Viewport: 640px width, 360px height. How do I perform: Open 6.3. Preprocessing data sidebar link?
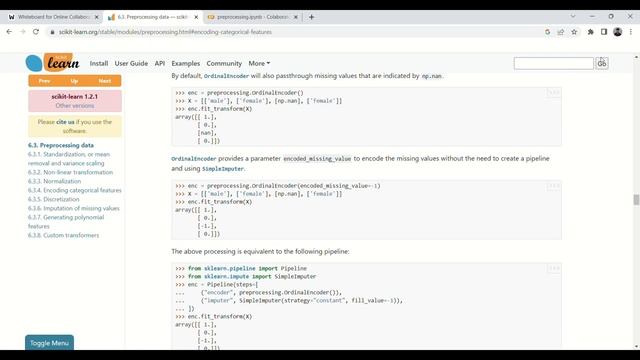pos(61,145)
